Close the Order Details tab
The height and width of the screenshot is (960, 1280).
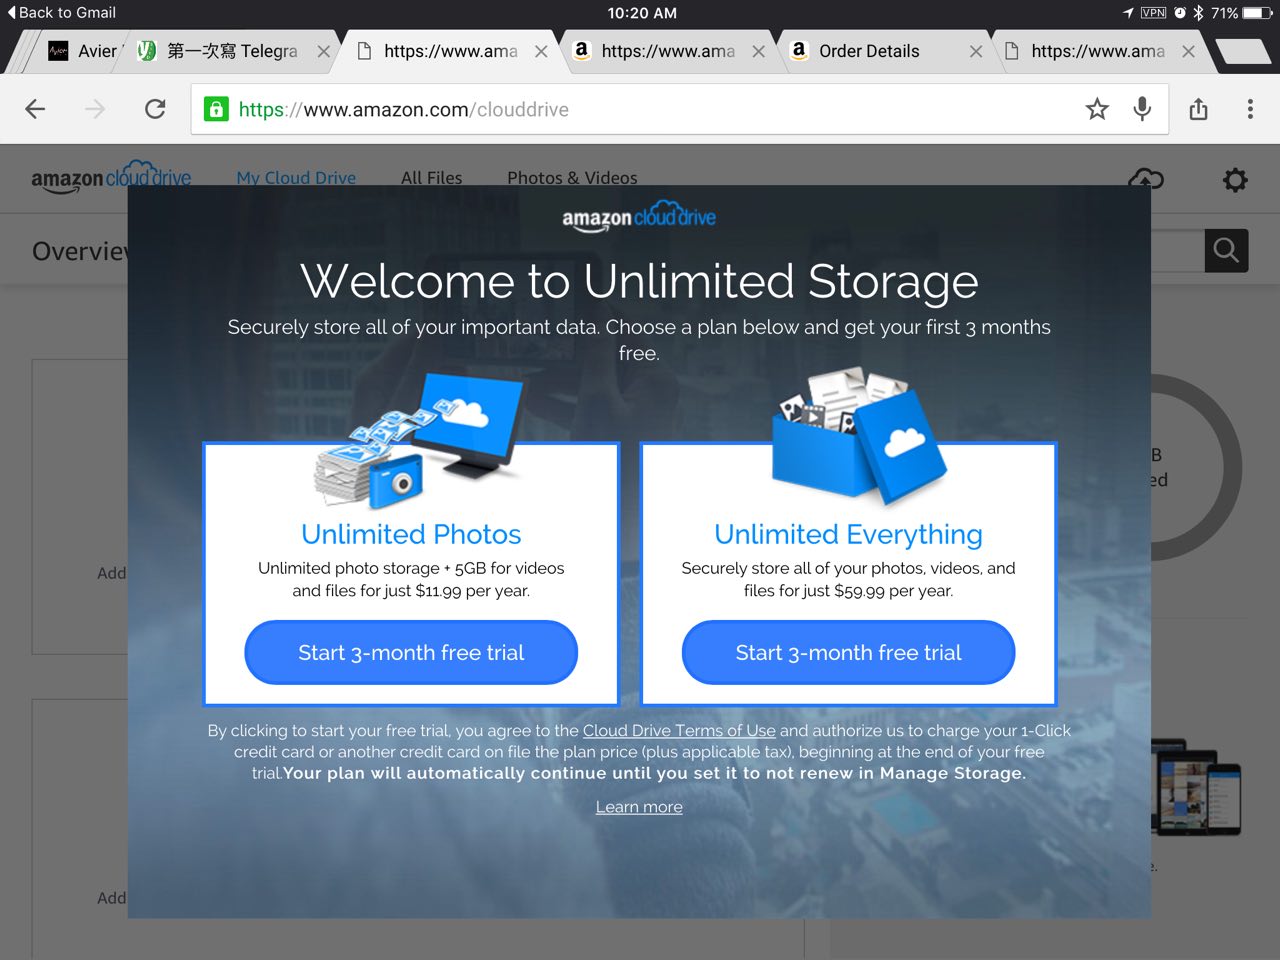(x=976, y=51)
